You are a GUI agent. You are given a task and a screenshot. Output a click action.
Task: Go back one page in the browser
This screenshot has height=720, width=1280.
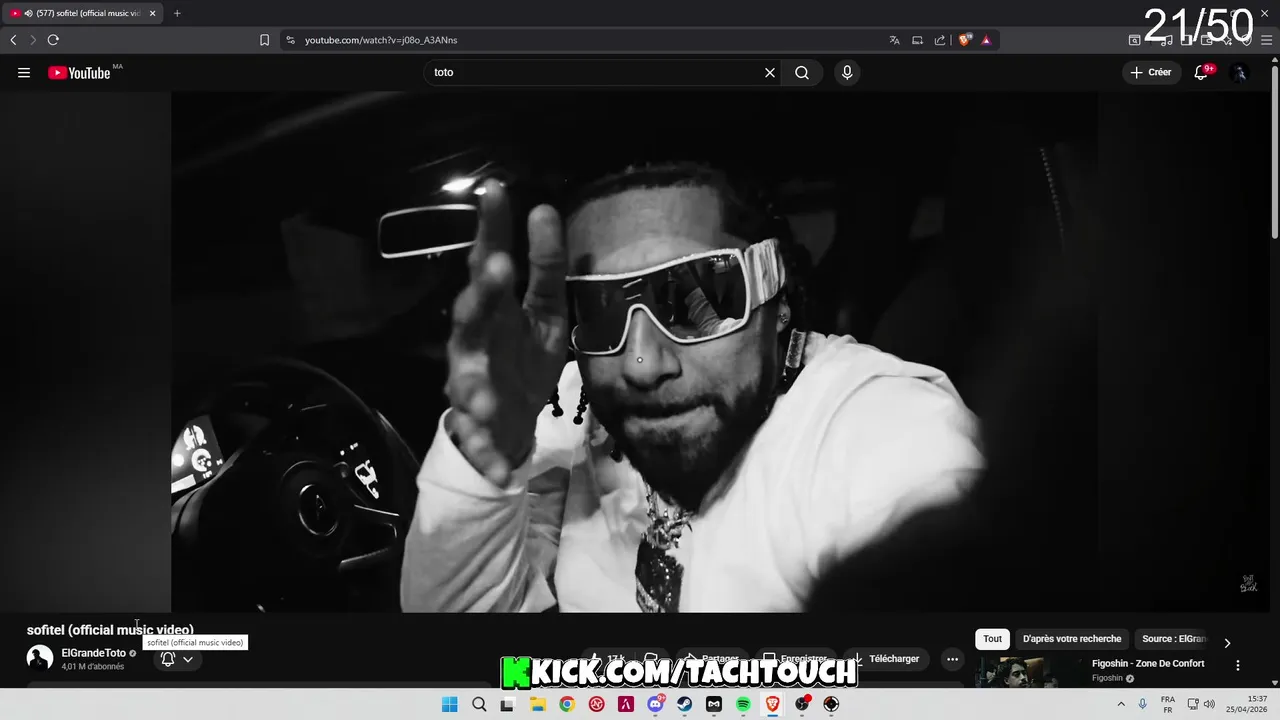pos(13,40)
